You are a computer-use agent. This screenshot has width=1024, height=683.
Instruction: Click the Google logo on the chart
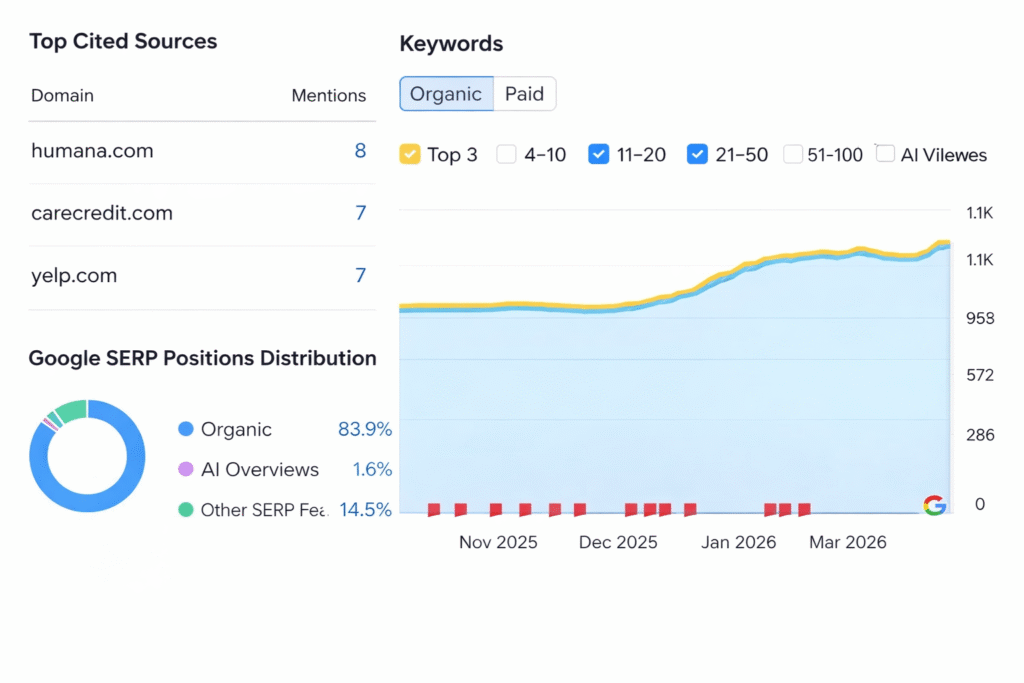934,505
